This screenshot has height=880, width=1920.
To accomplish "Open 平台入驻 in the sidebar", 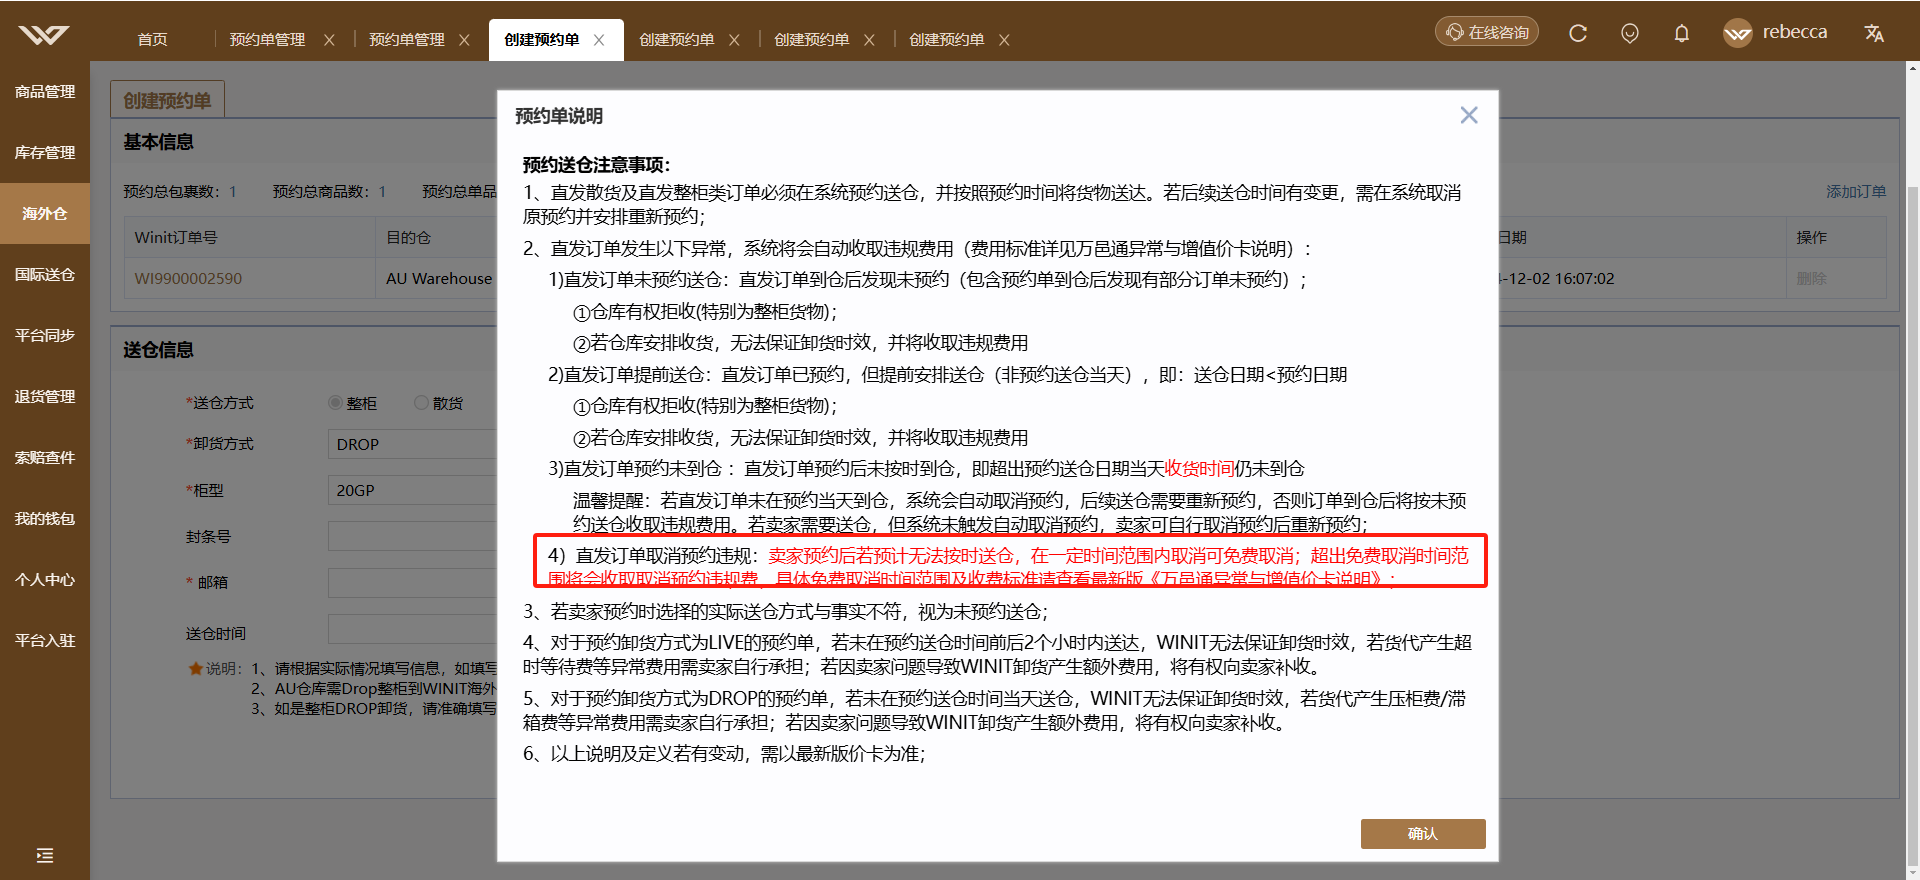I will click(x=45, y=640).
